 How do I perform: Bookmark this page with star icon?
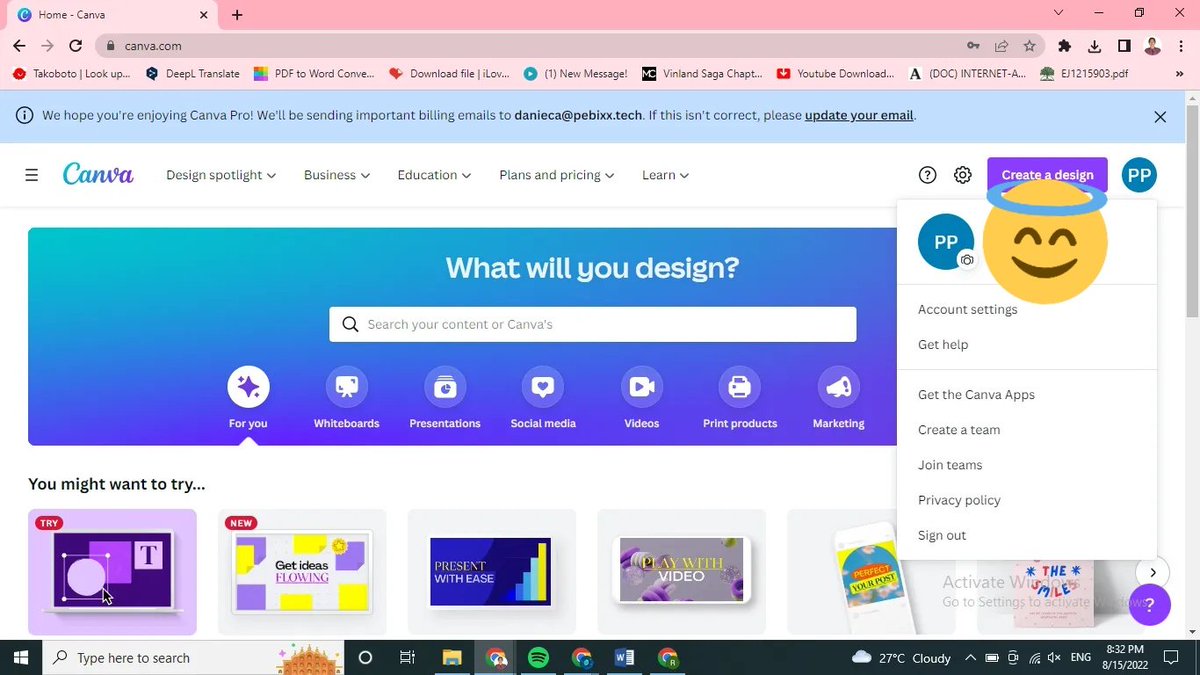tap(1029, 46)
